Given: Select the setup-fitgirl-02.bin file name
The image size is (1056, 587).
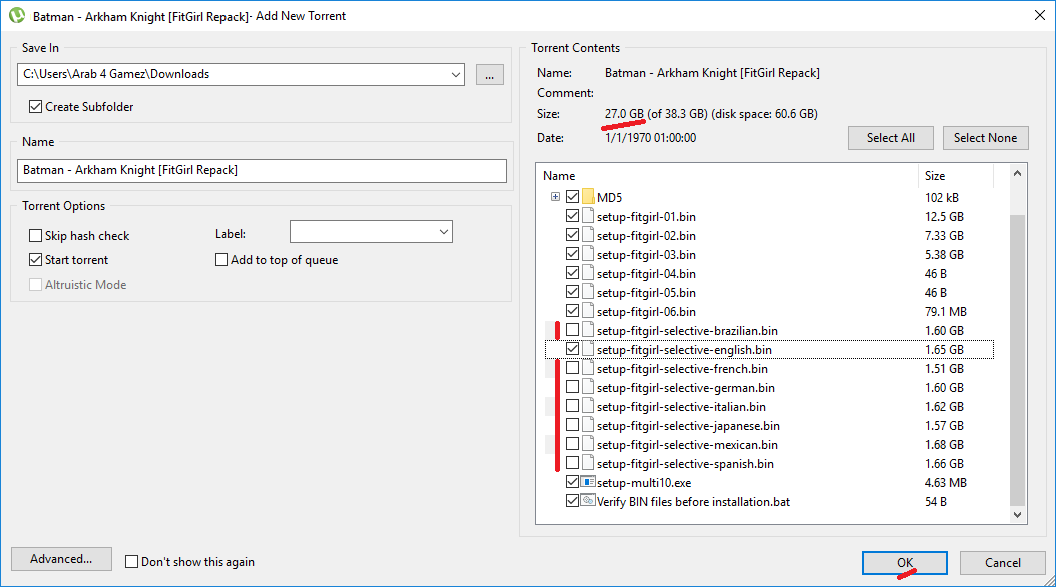Looking at the screenshot, I should pos(646,236).
